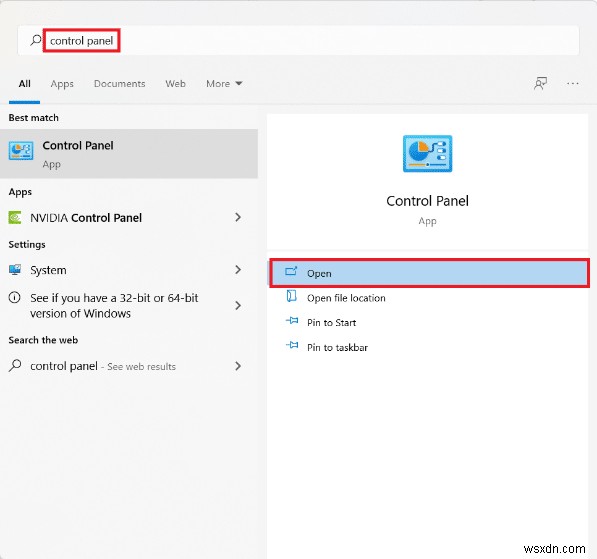Expand the web results chevron arrow

(238, 366)
